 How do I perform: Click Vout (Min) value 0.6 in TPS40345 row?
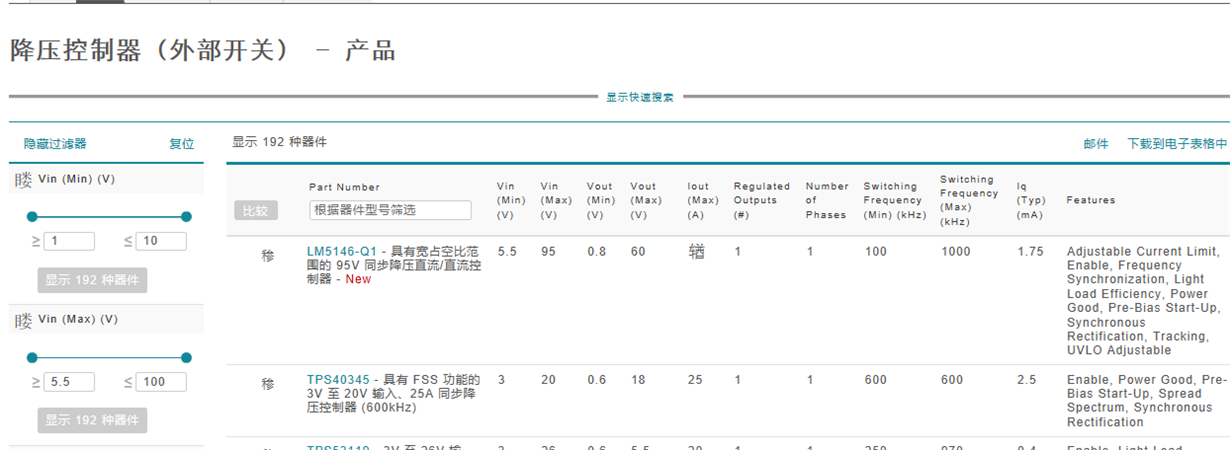coord(596,380)
